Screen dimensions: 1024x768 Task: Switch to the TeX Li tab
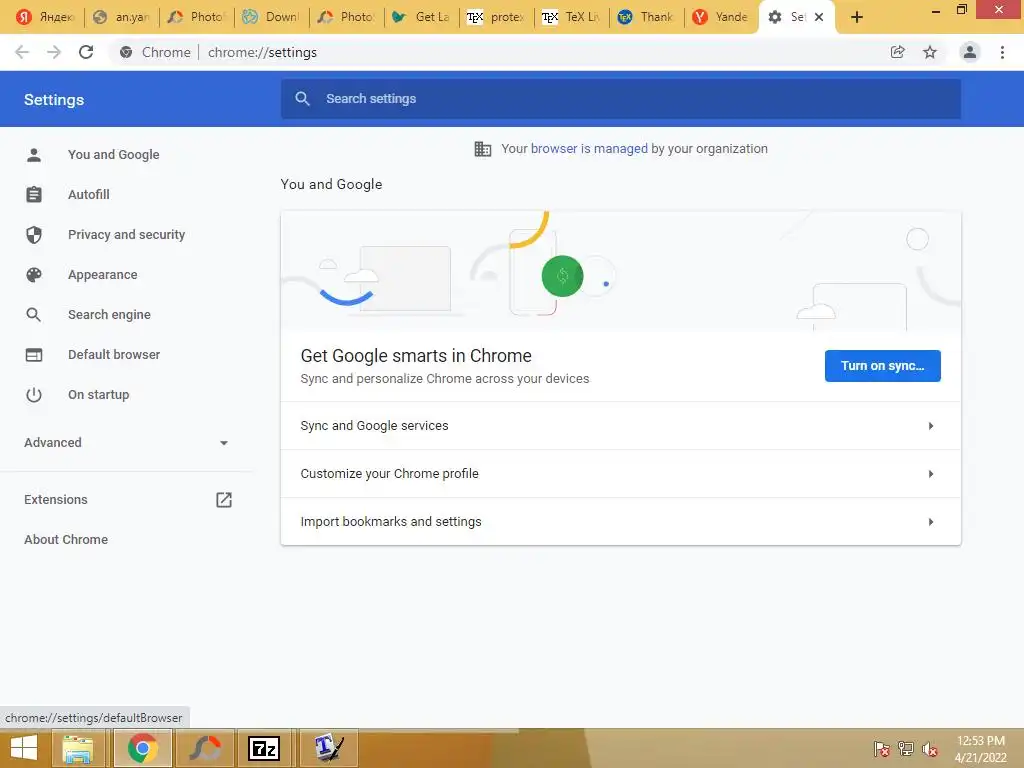click(572, 17)
